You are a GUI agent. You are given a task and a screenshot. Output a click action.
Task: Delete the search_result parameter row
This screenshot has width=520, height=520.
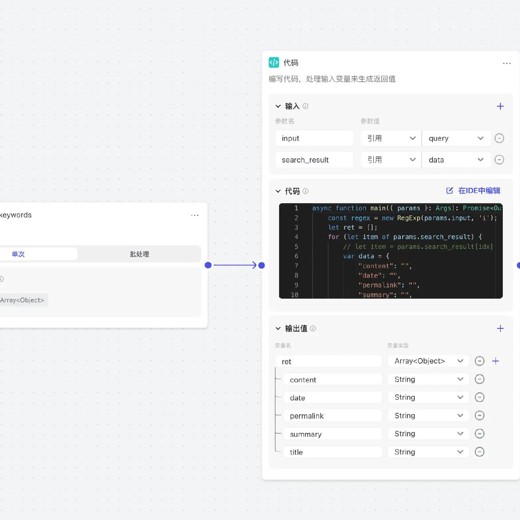pos(499,160)
